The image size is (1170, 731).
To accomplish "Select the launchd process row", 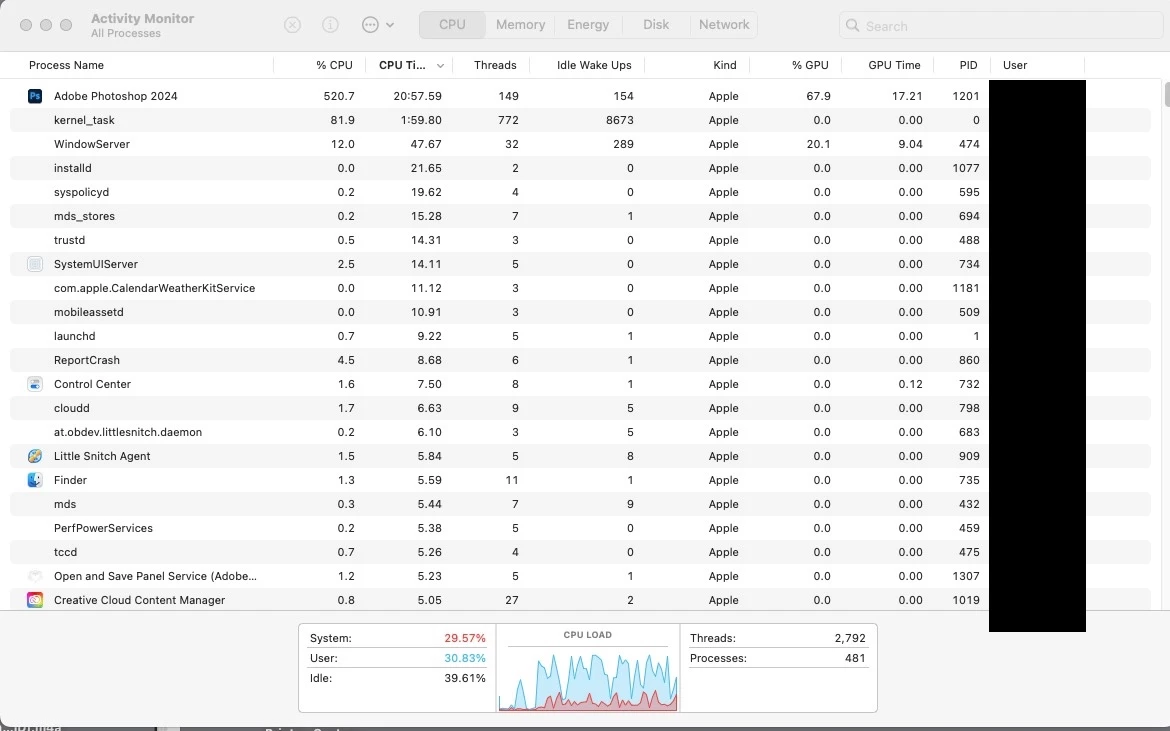I will pos(580,336).
